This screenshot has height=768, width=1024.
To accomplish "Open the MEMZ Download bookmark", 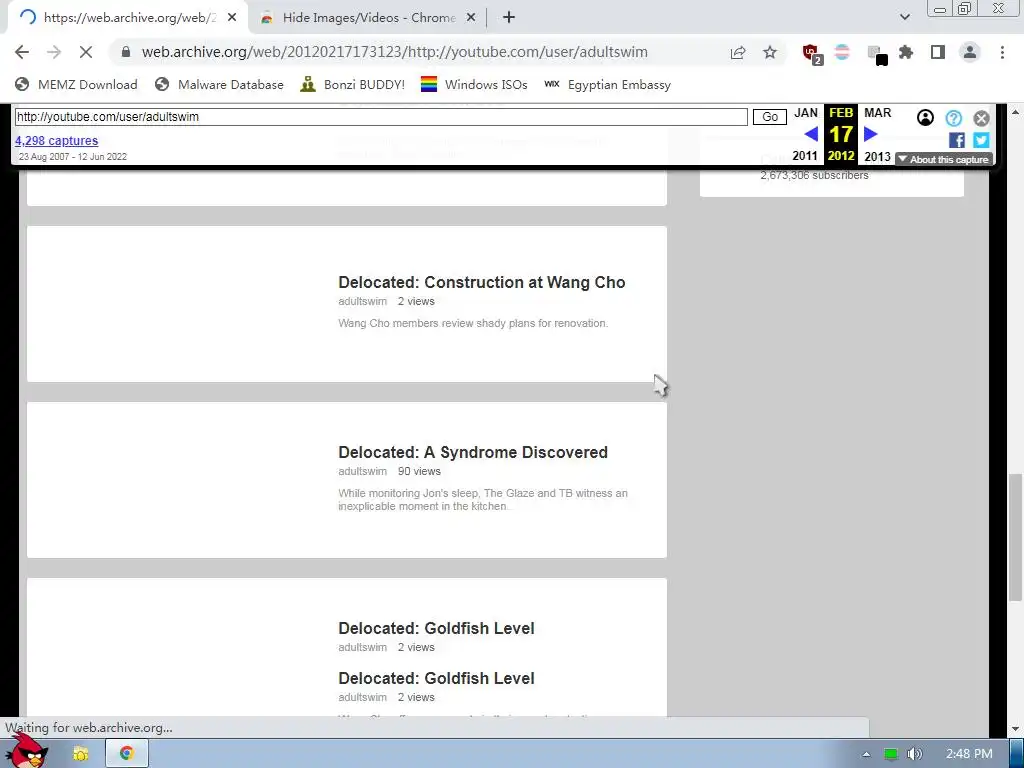I will tap(76, 84).
